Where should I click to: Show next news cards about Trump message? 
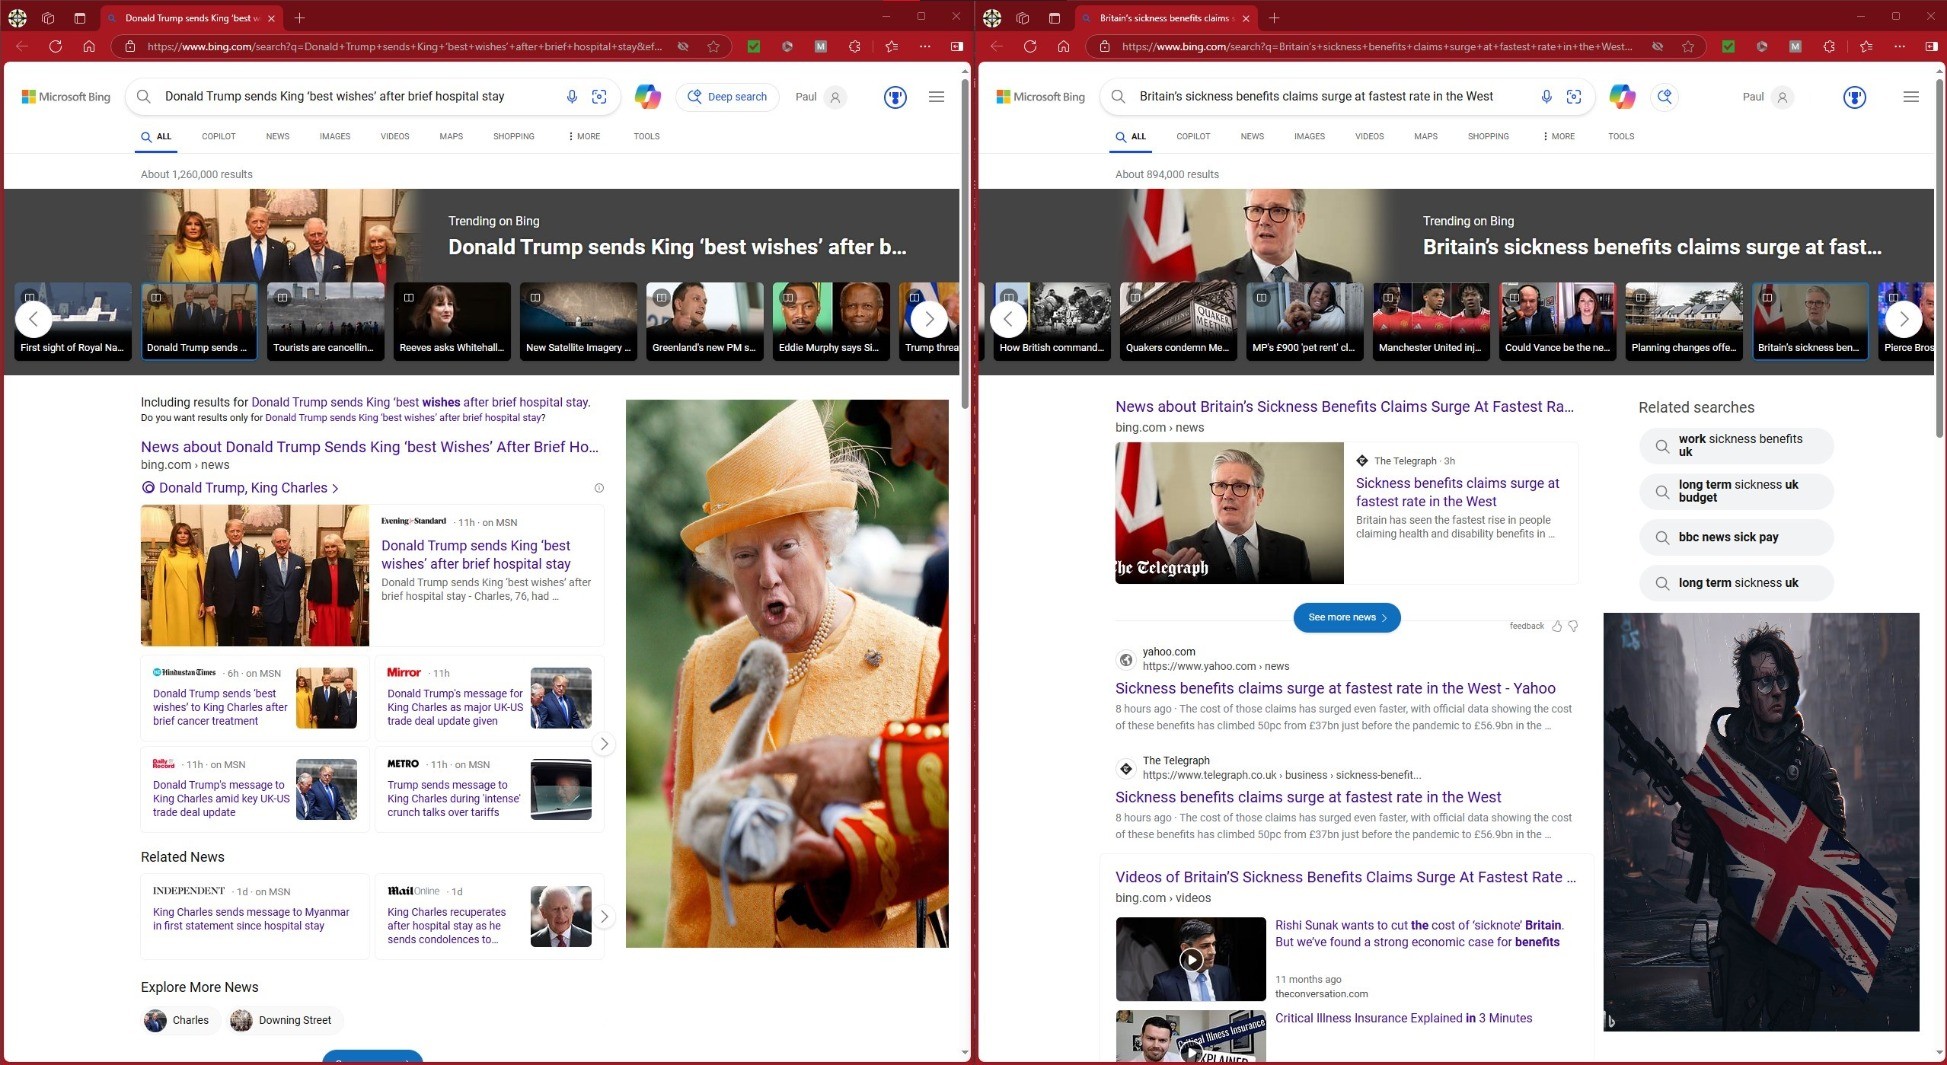604,744
